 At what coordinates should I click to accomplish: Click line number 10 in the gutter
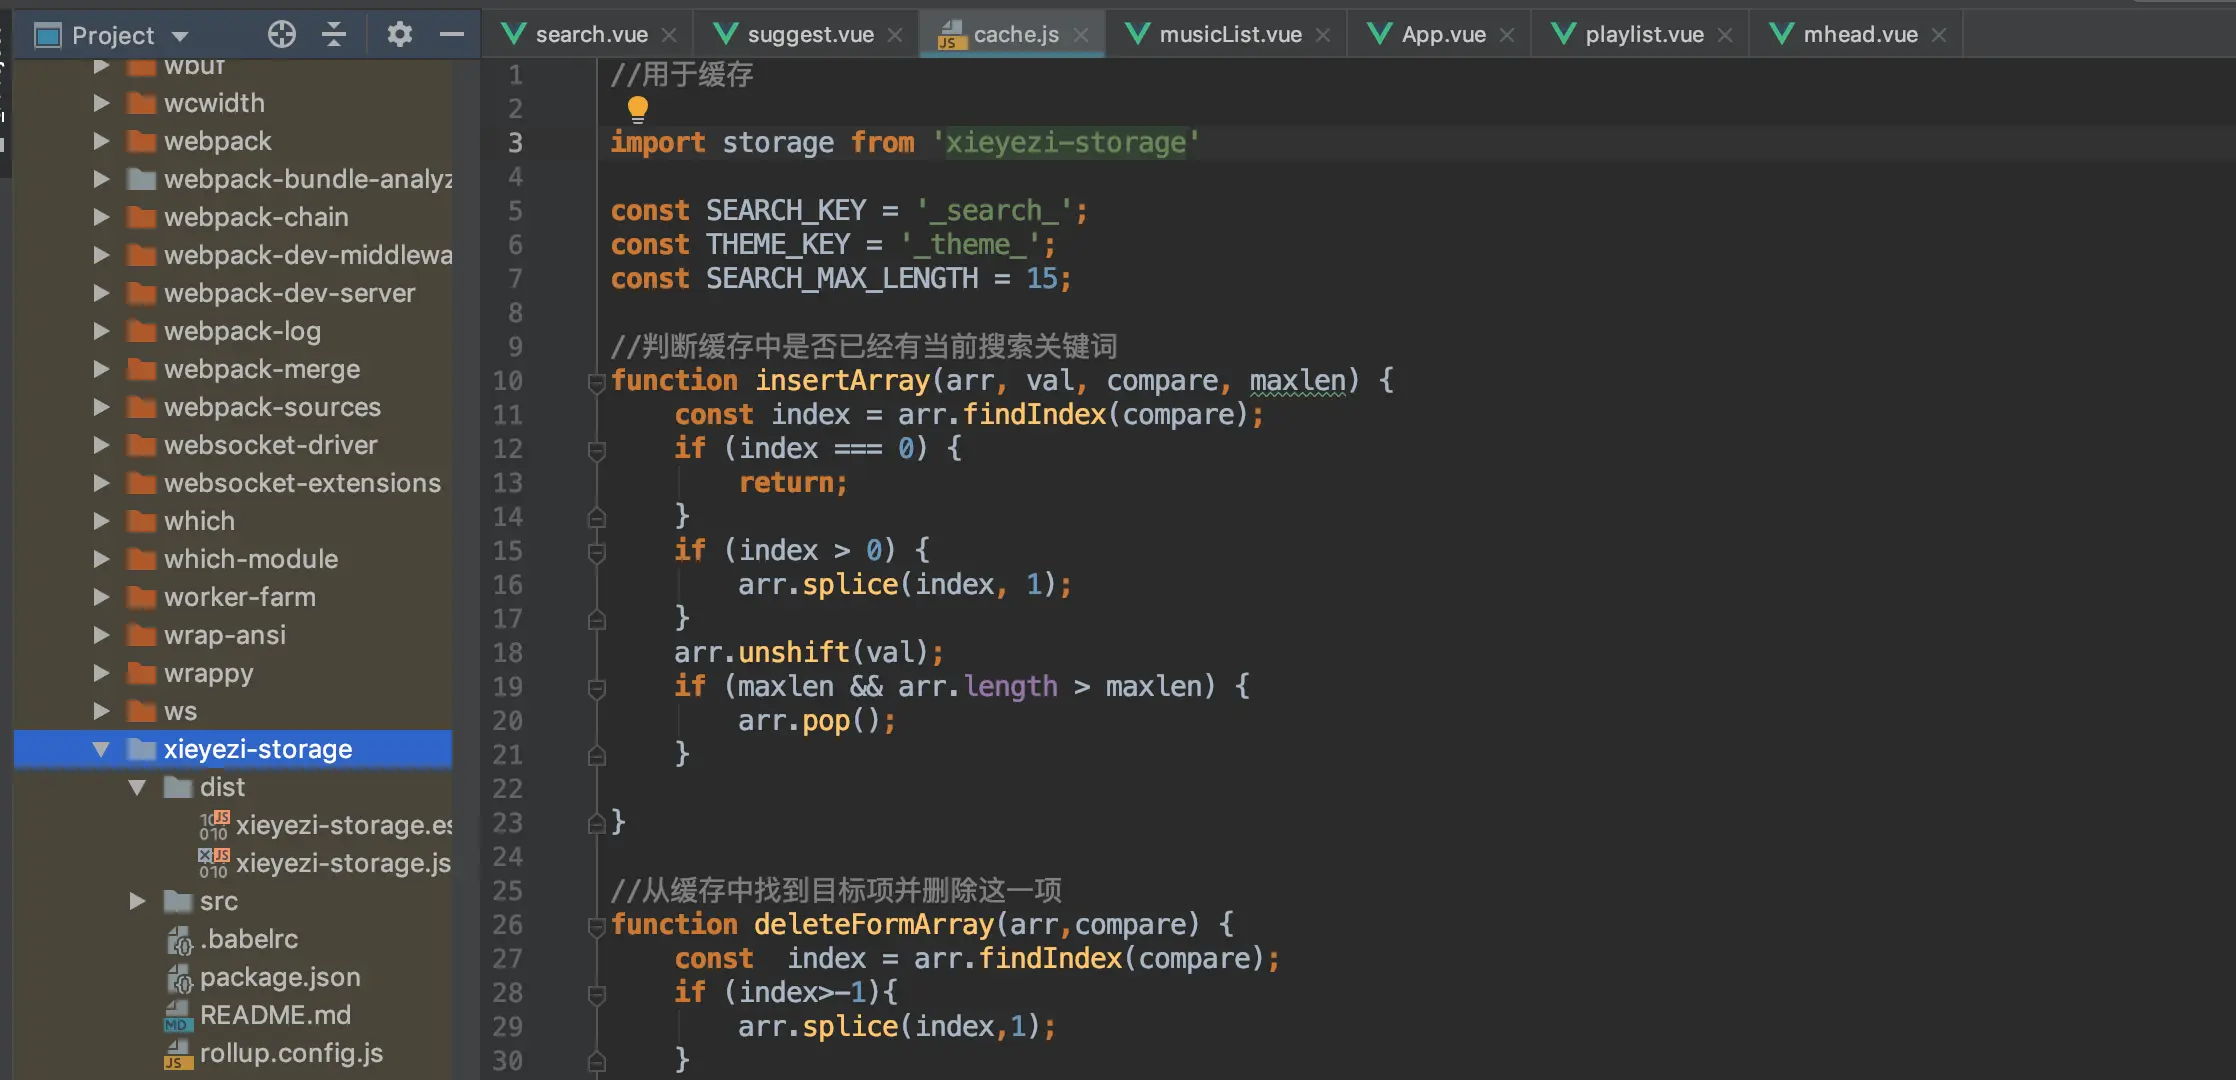coord(508,381)
